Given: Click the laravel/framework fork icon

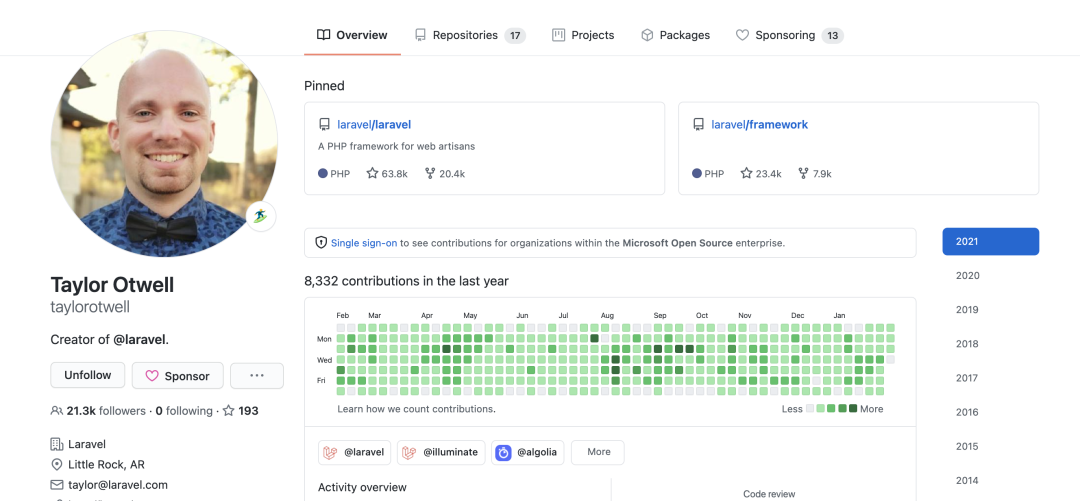Looking at the screenshot, I should coord(803,174).
